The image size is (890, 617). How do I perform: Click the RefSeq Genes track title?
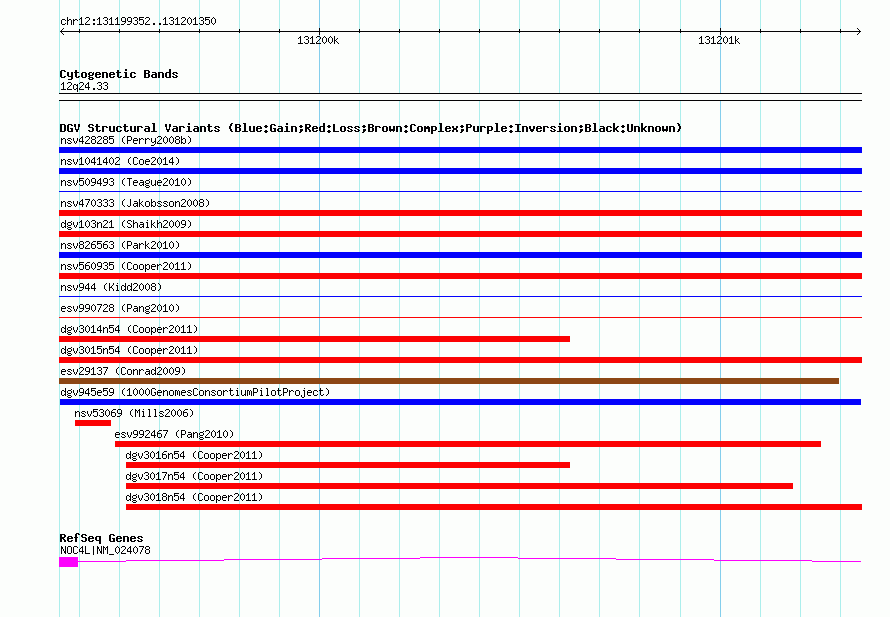pos(101,538)
